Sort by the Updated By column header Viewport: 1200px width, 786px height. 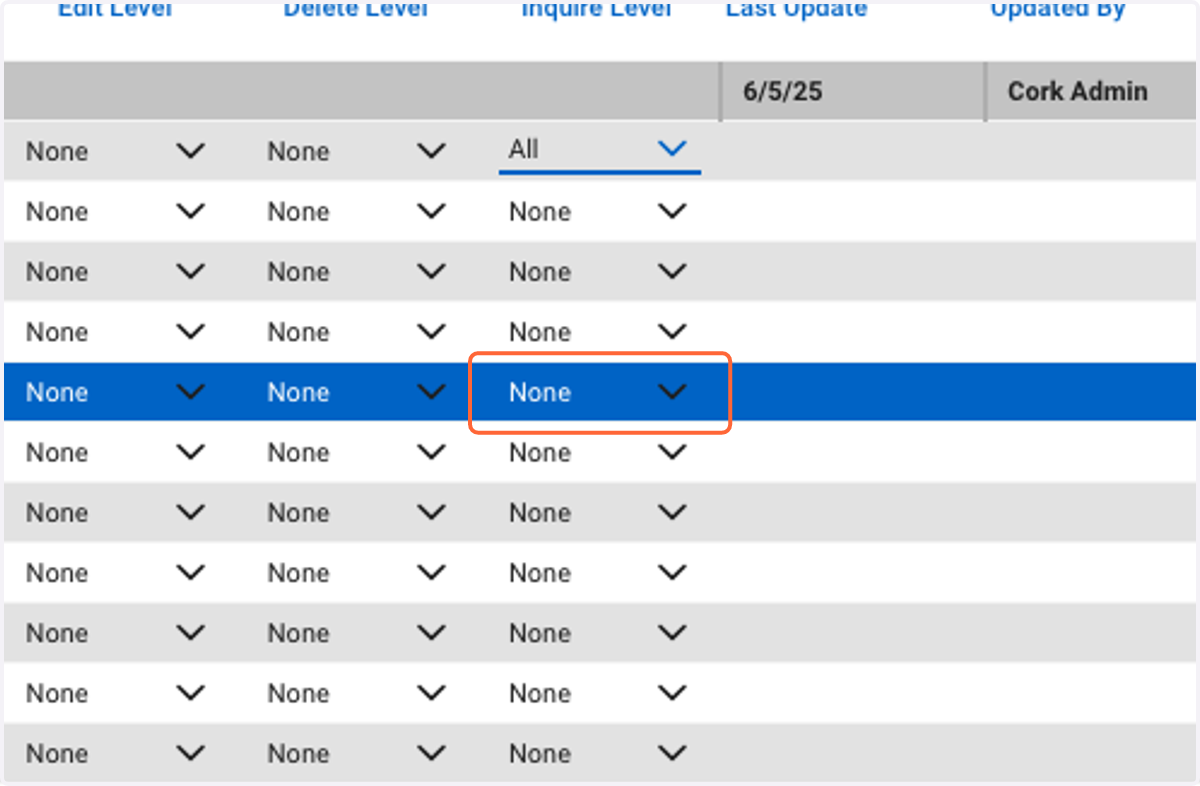pyautogui.click(x=1058, y=9)
